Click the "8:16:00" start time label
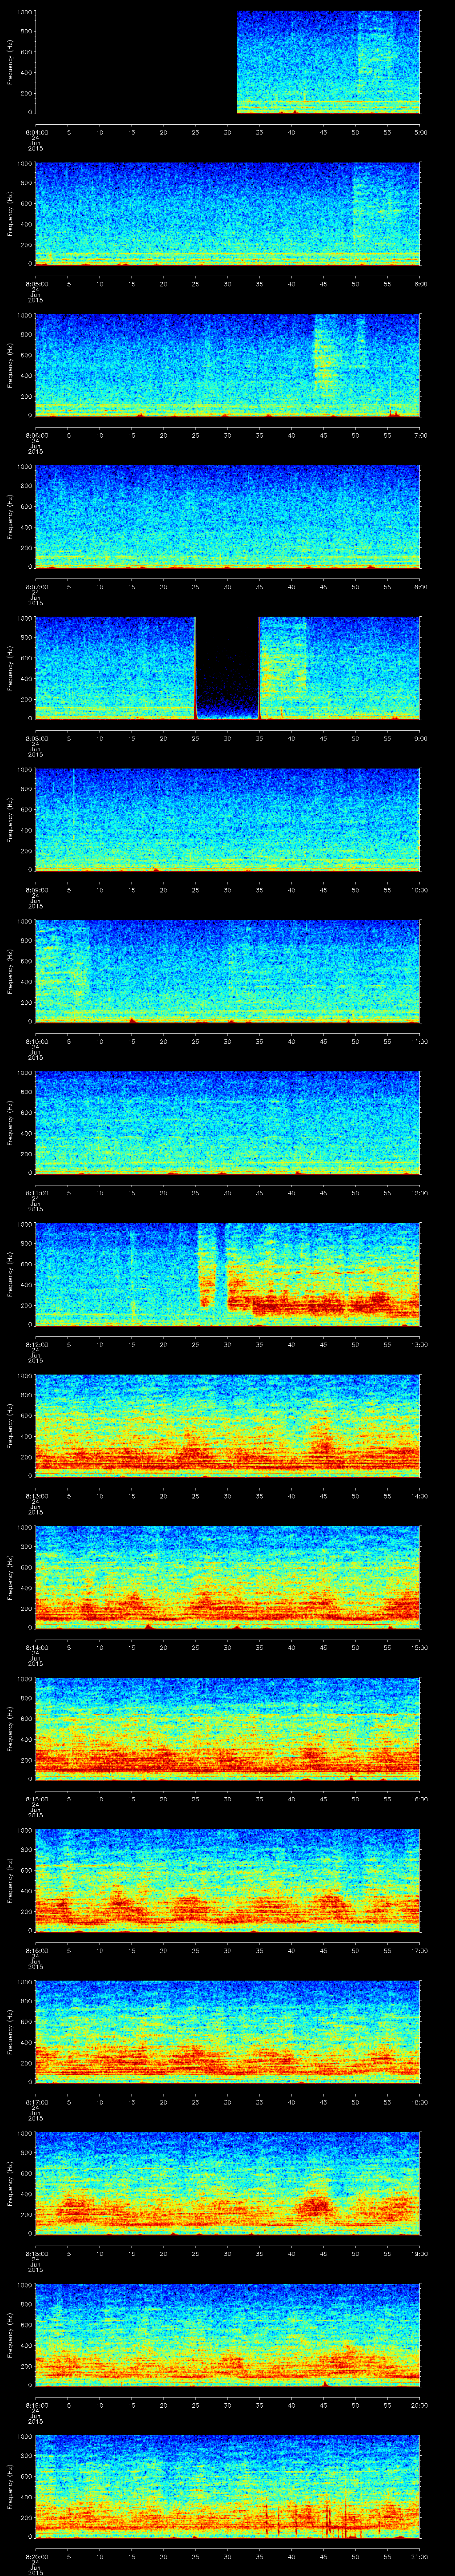The height and width of the screenshot is (2576, 455). (x=36, y=1949)
